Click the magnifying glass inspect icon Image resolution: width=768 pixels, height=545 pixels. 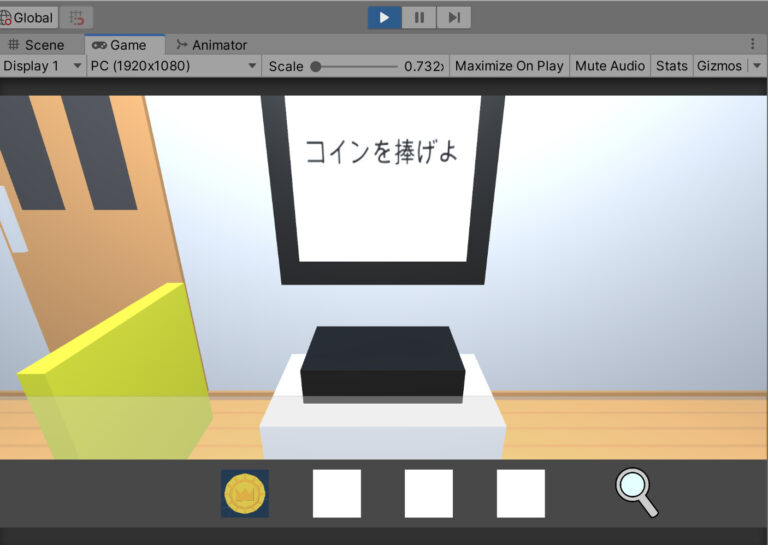click(x=636, y=492)
